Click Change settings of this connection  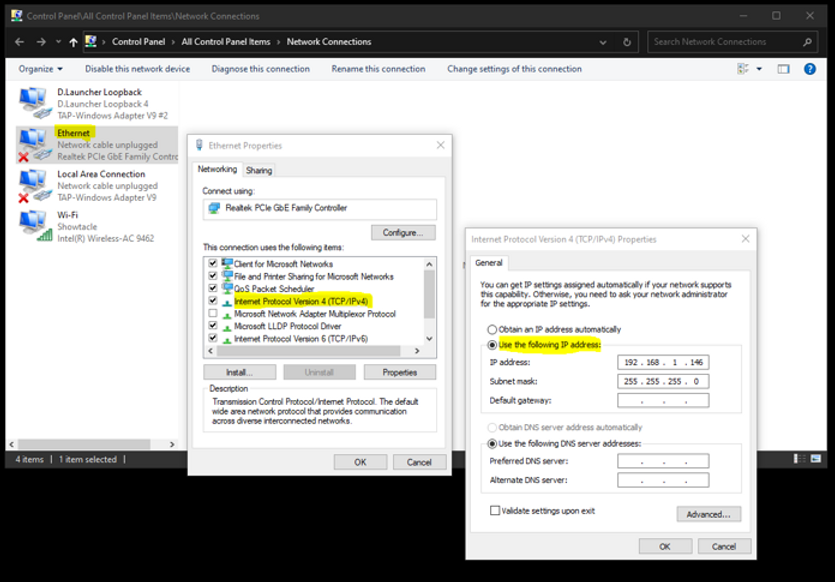click(514, 69)
